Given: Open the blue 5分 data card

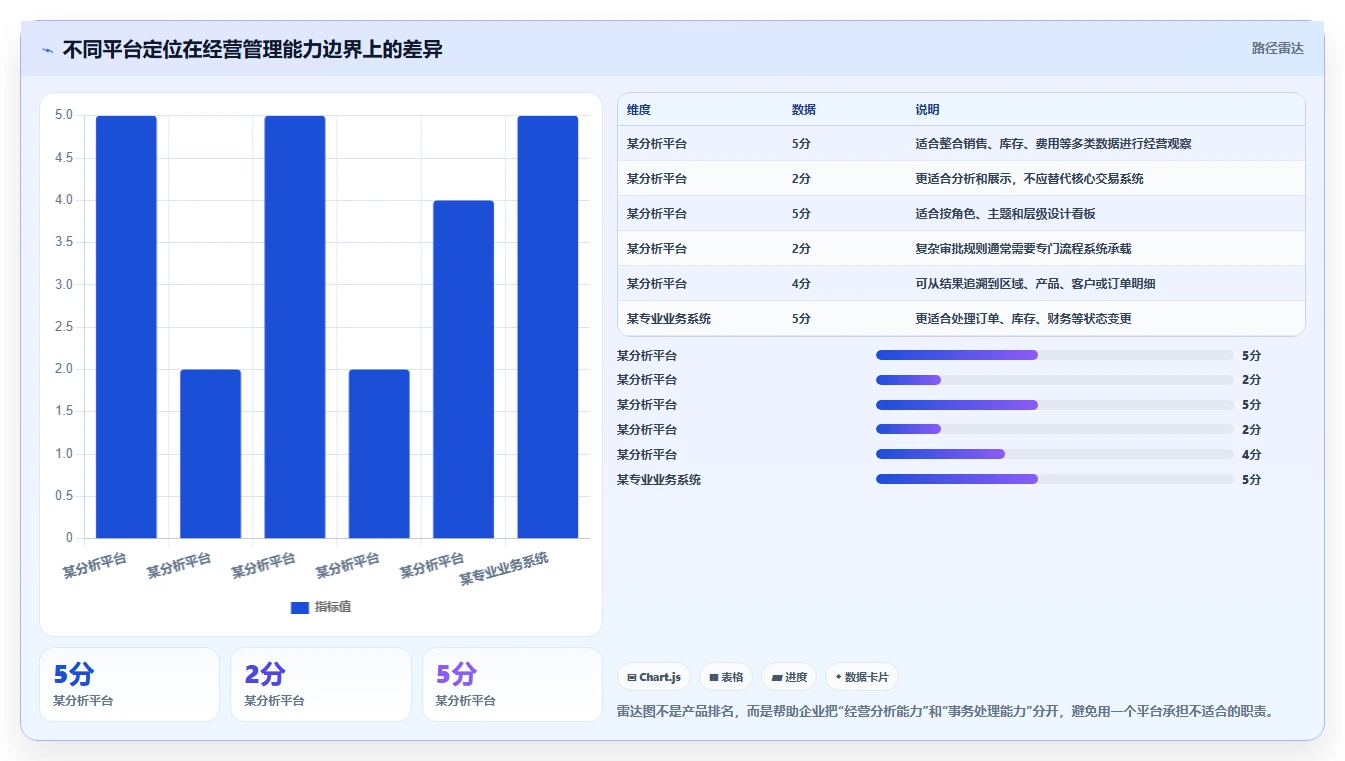Looking at the screenshot, I should point(129,684).
